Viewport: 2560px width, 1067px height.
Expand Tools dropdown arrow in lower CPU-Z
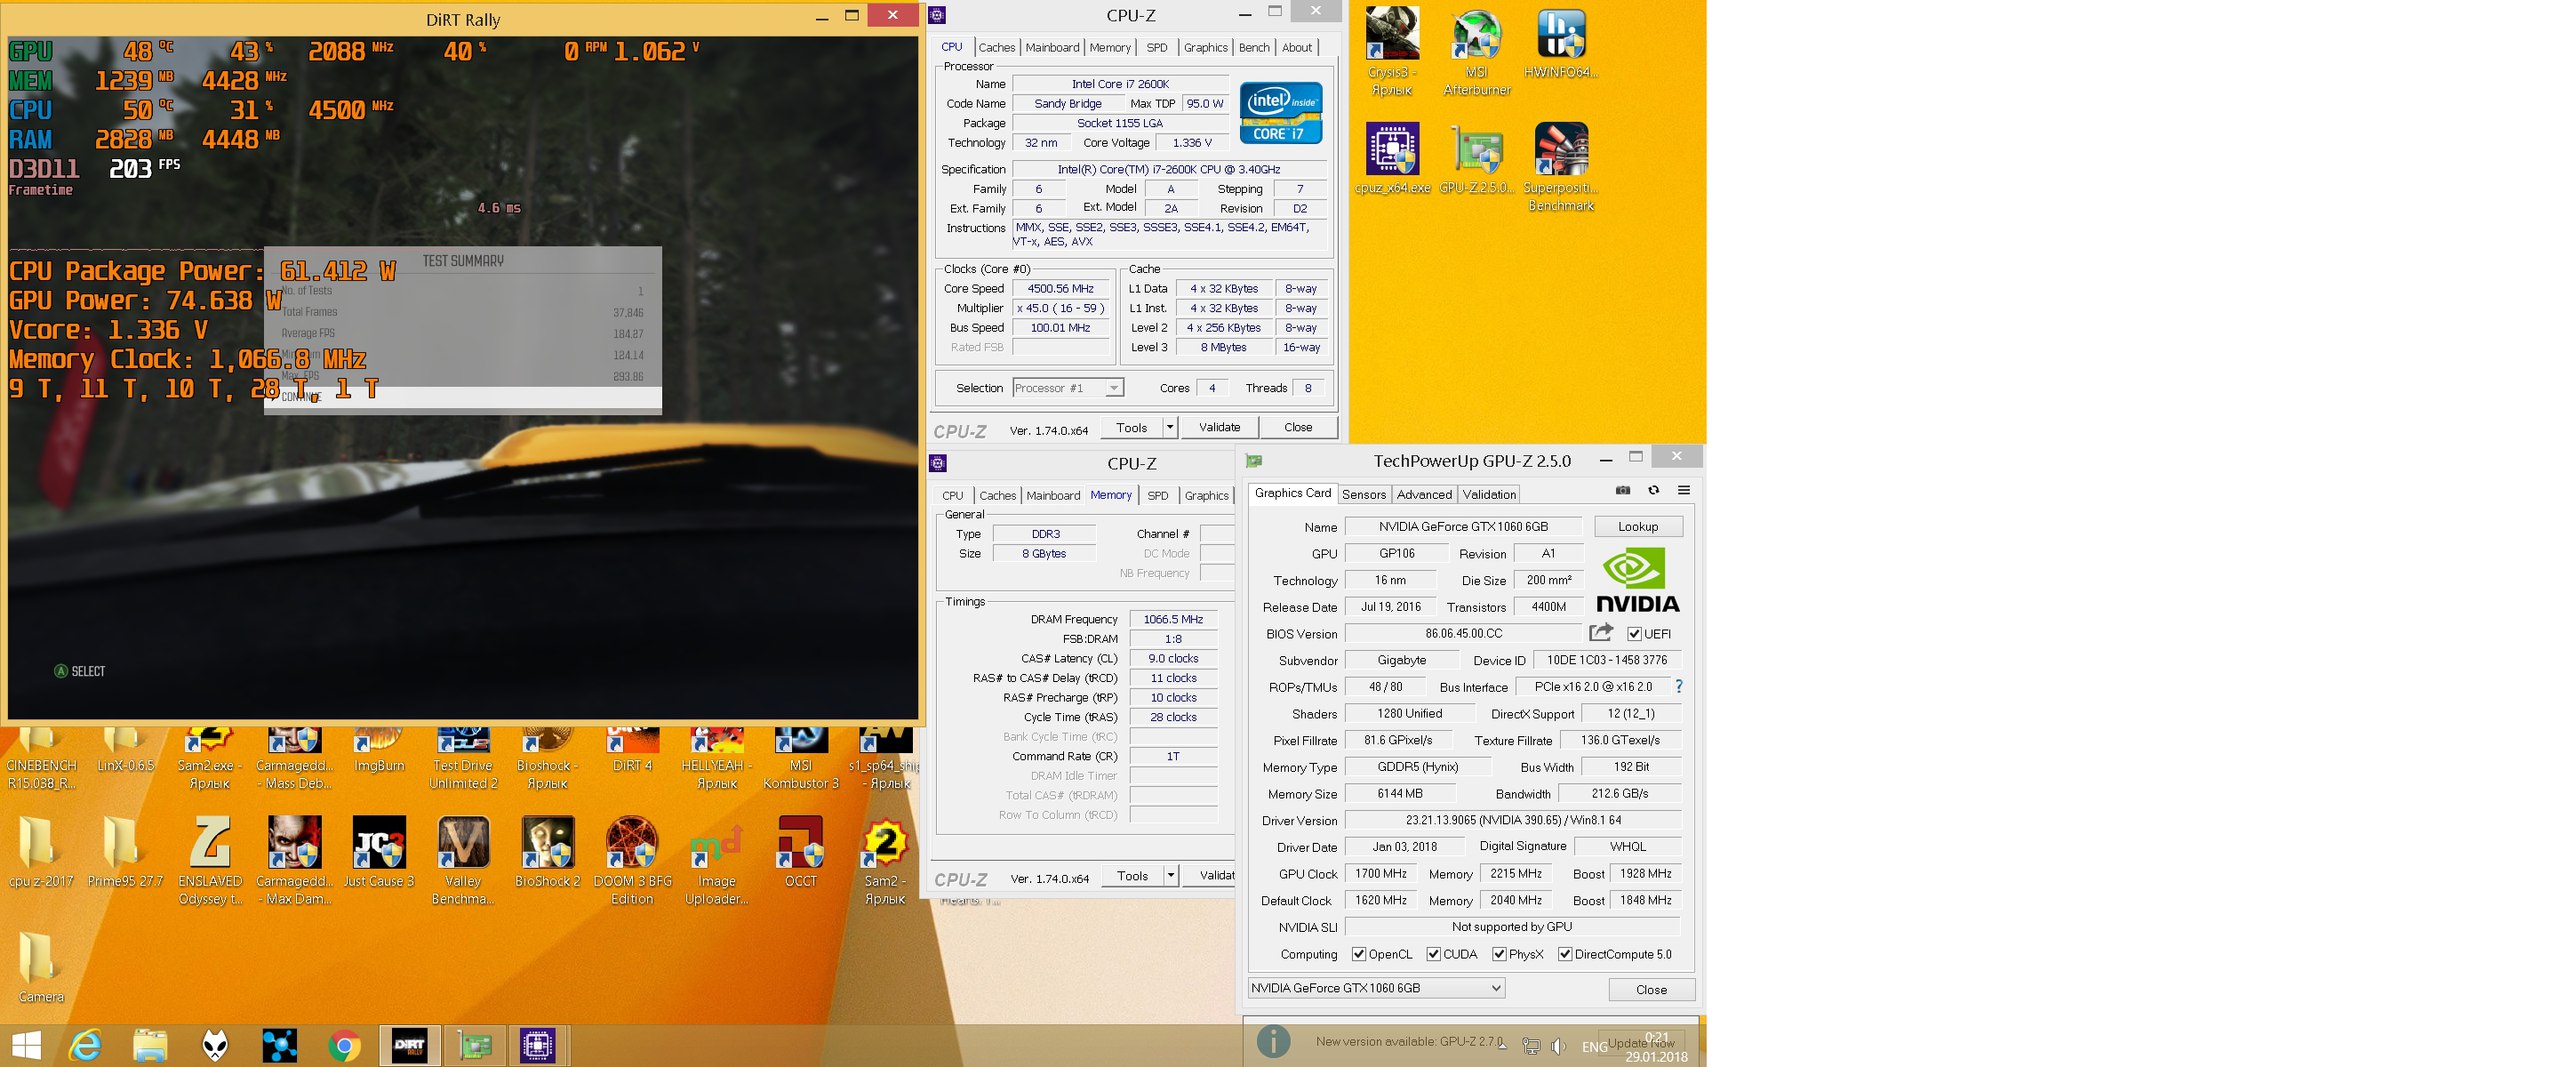pos(1171,875)
